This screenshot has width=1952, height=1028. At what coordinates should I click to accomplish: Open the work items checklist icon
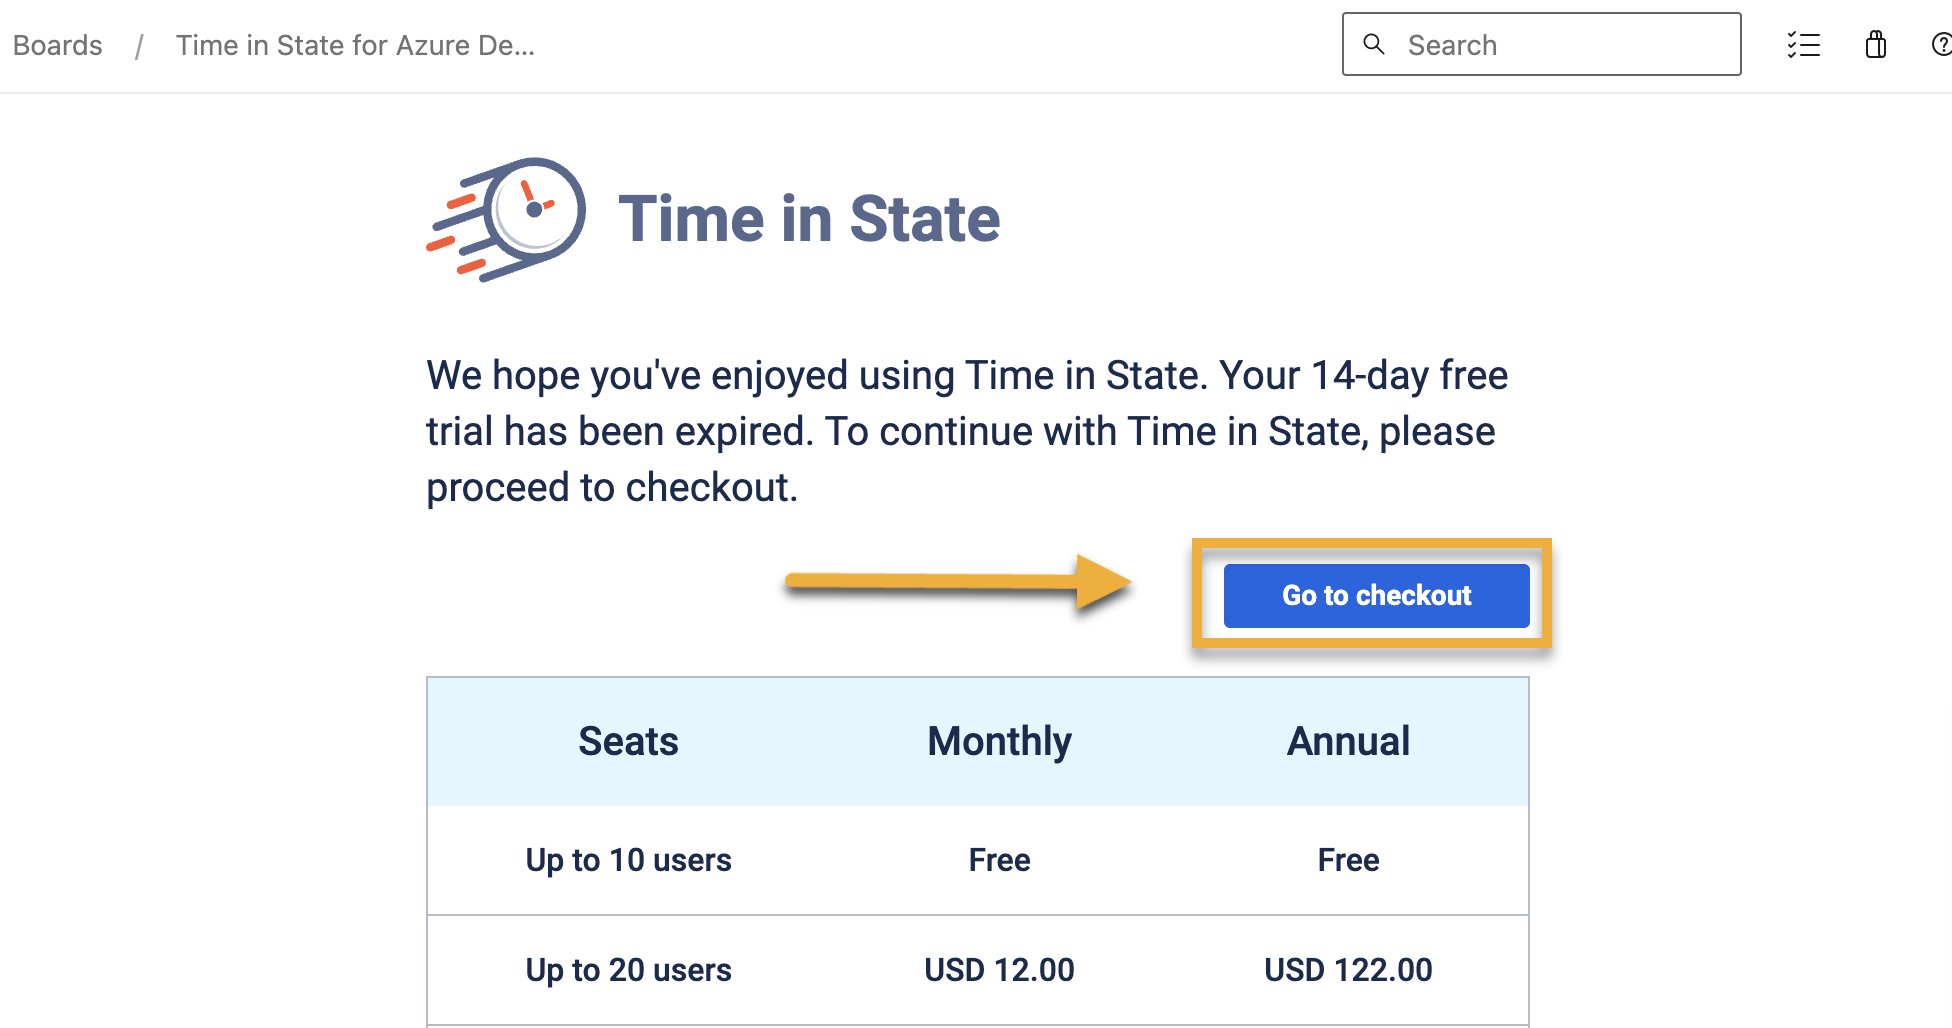coord(1804,45)
